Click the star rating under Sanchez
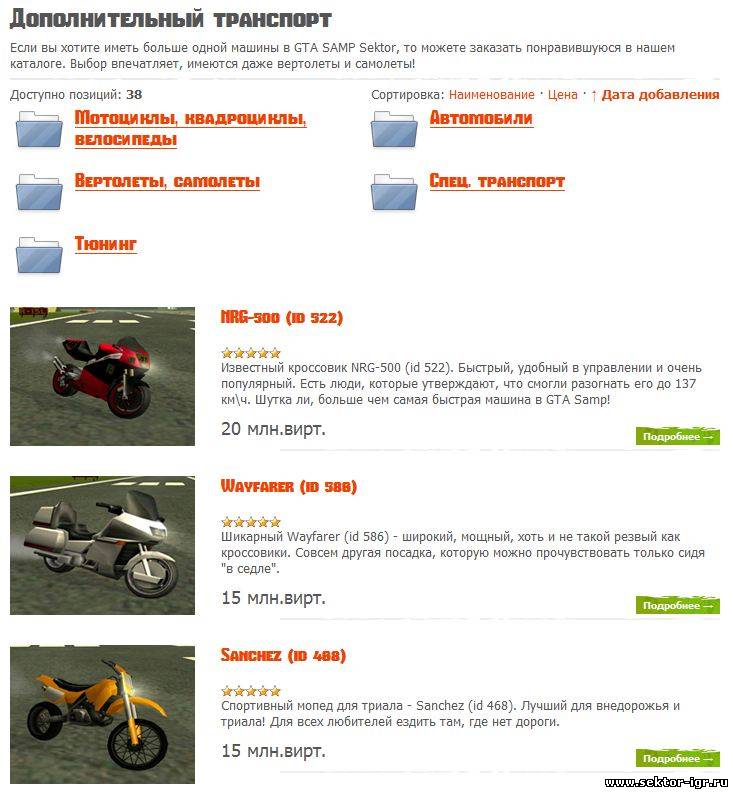 click(x=251, y=691)
